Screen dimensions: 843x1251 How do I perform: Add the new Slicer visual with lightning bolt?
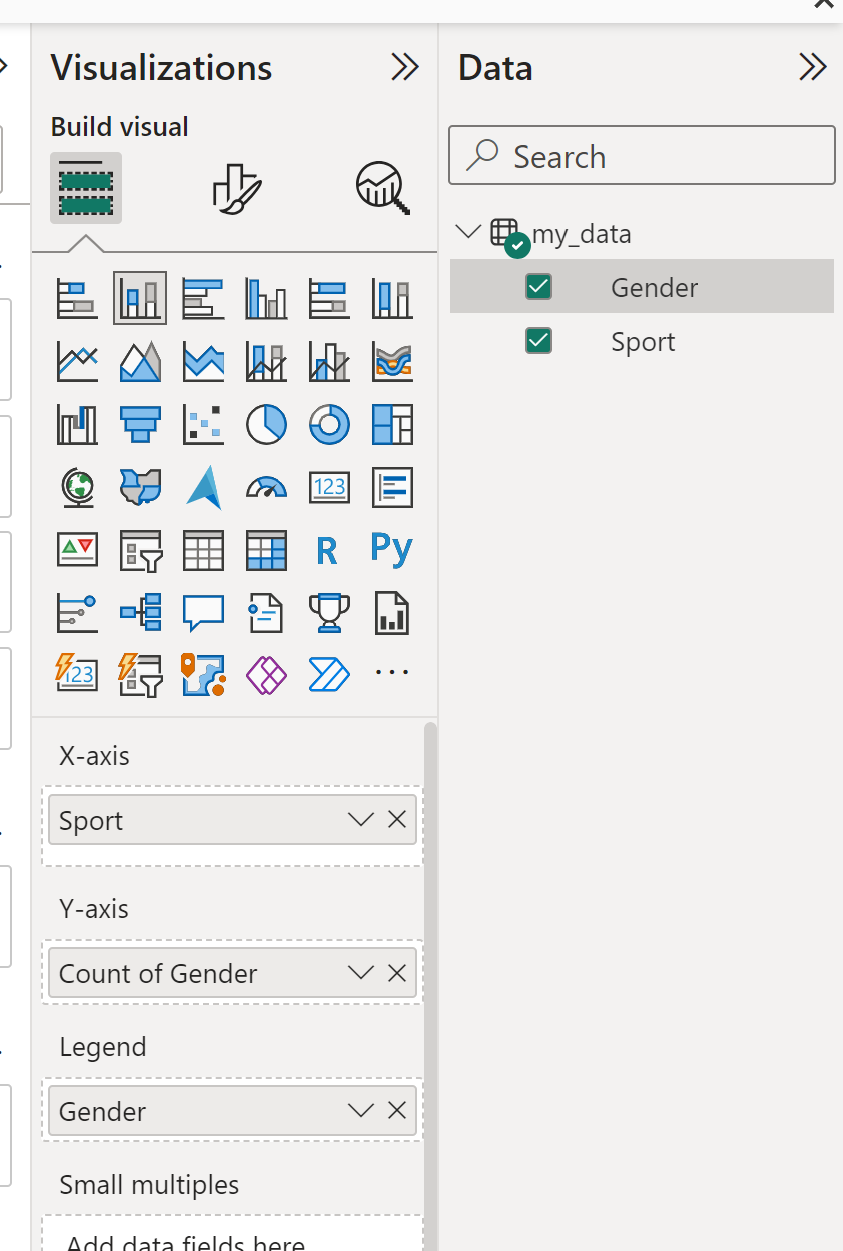point(140,674)
